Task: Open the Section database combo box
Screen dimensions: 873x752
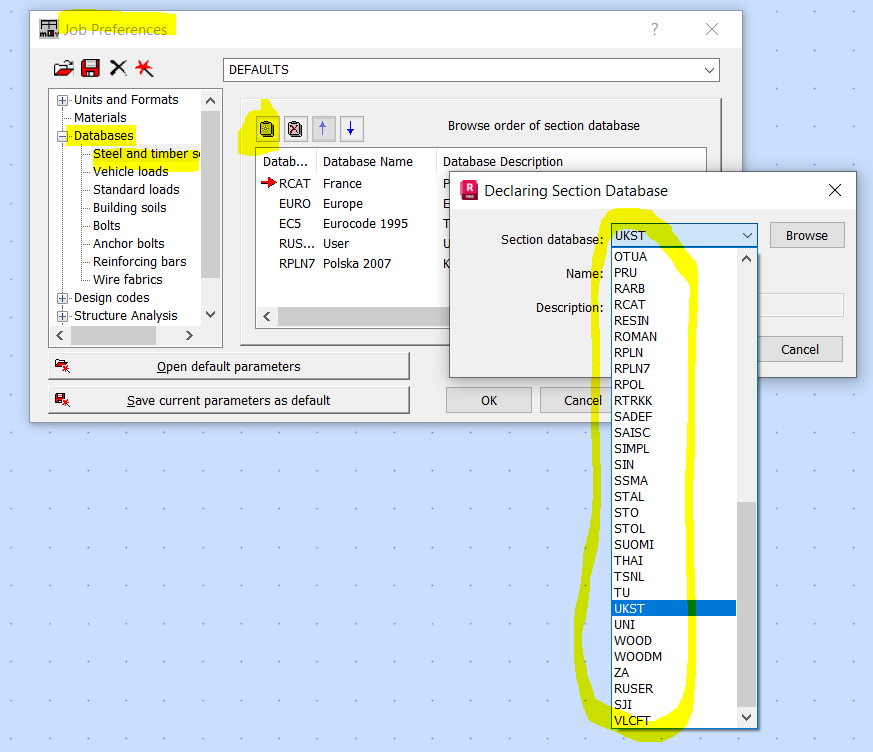Action: click(744, 235)
